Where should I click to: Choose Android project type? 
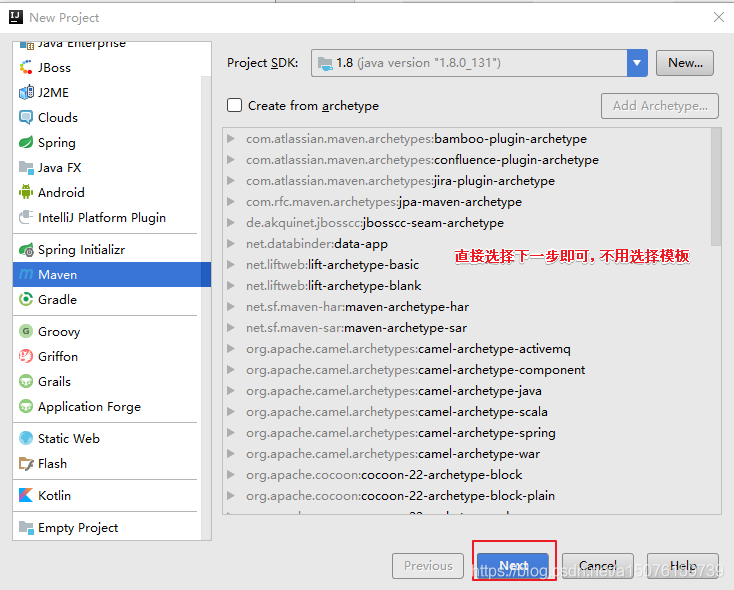point(107,192)
